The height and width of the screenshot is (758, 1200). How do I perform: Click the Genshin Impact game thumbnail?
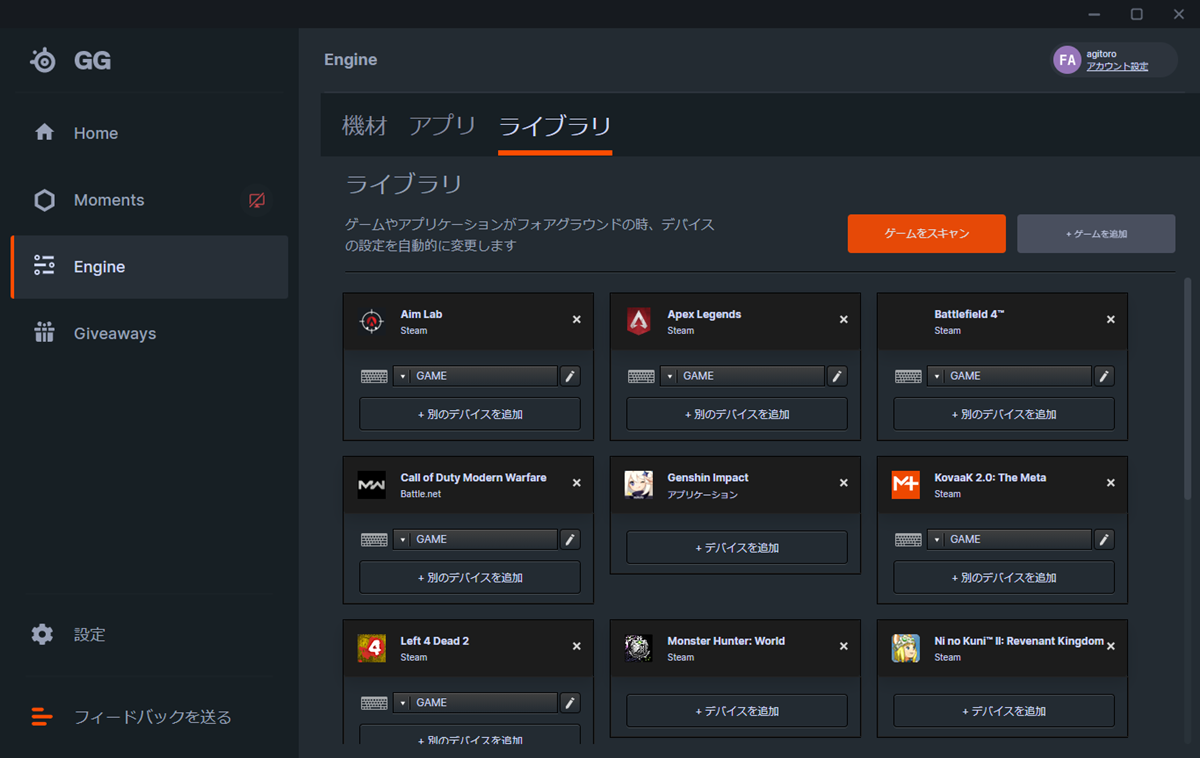[638, 485]
